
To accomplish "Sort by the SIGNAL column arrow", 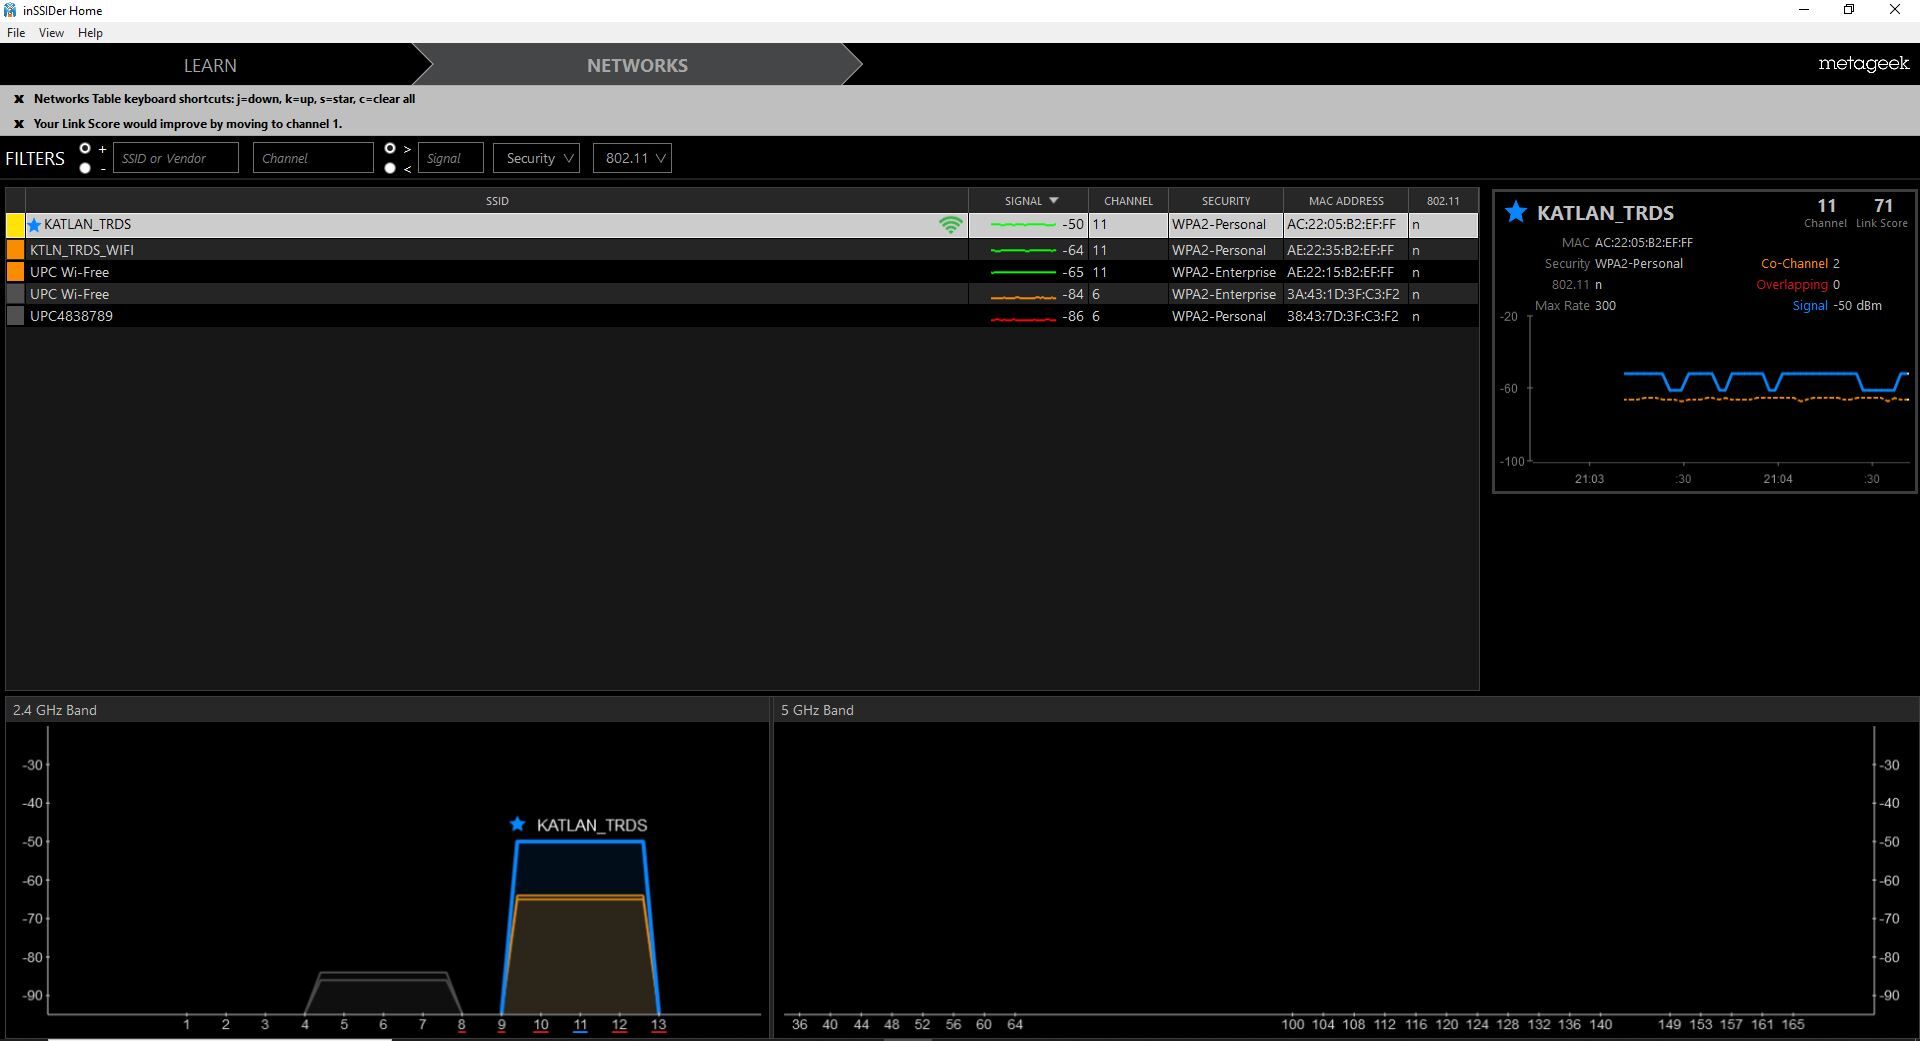I will click(x=1054, y=201).
